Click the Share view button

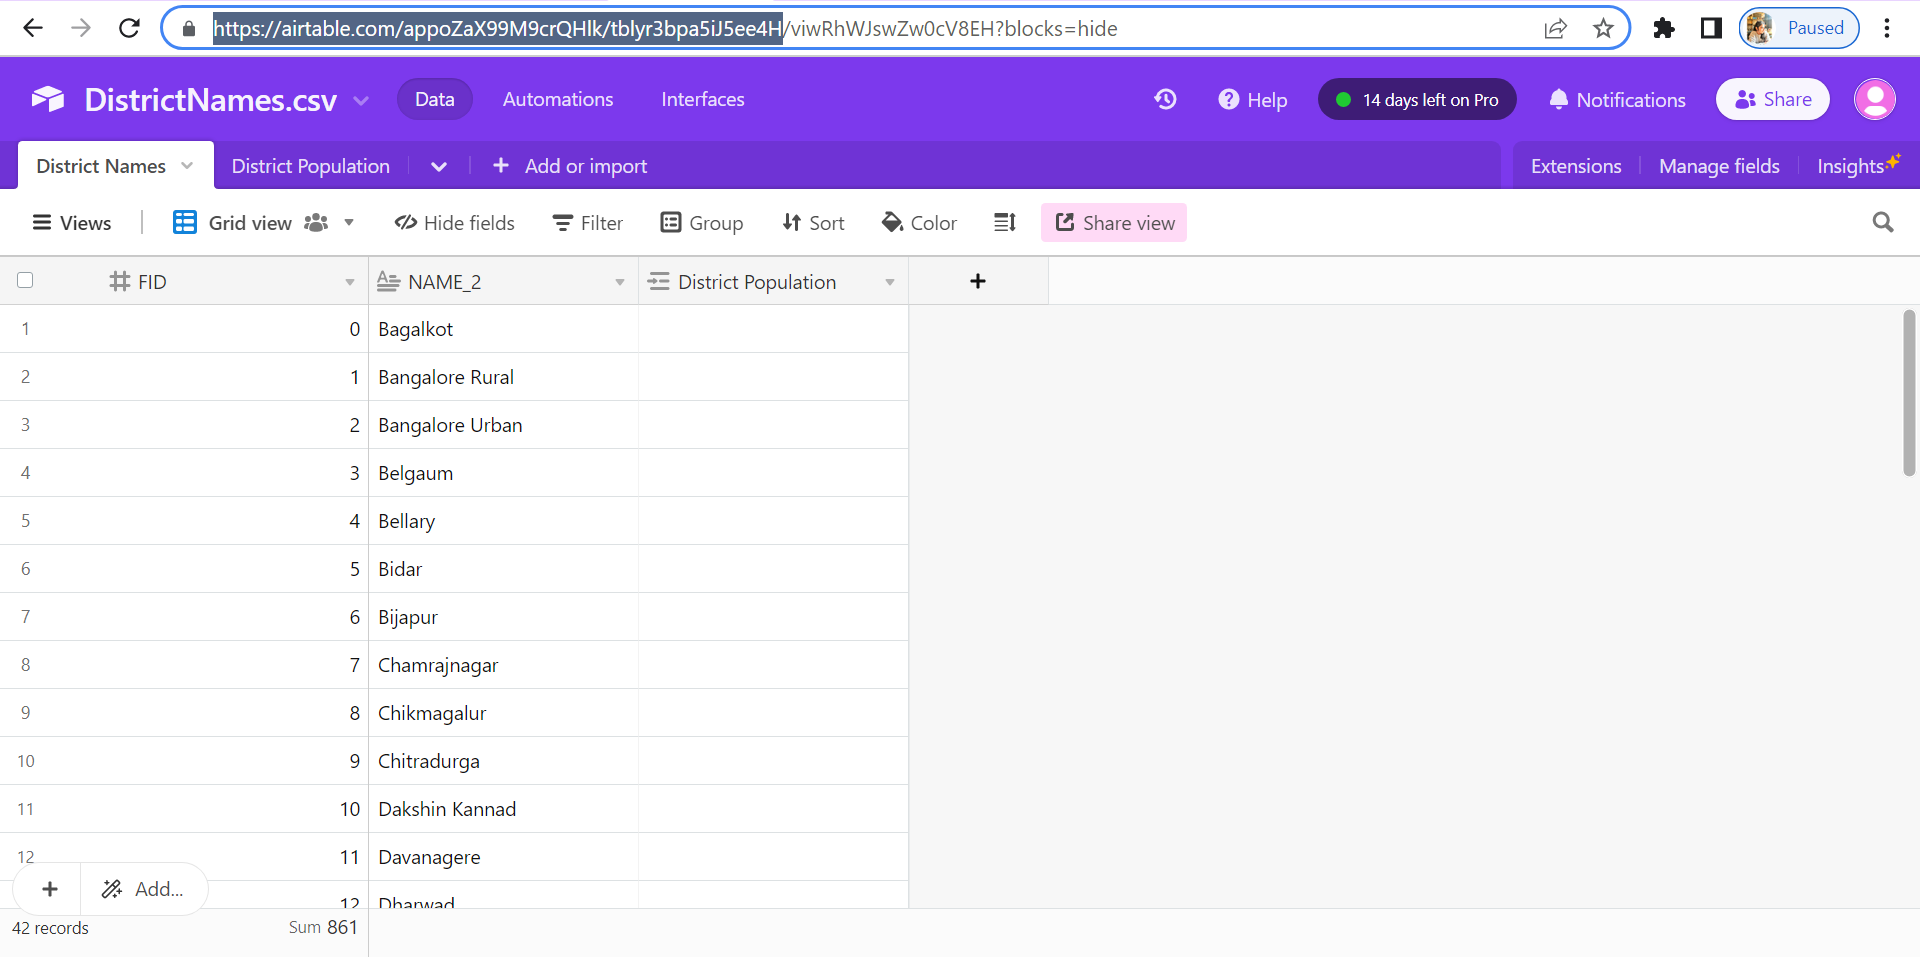point(1114,223)
